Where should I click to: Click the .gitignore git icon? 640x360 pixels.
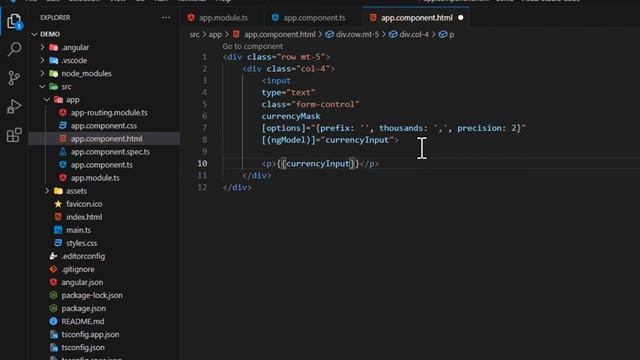(x=53, y=269)
